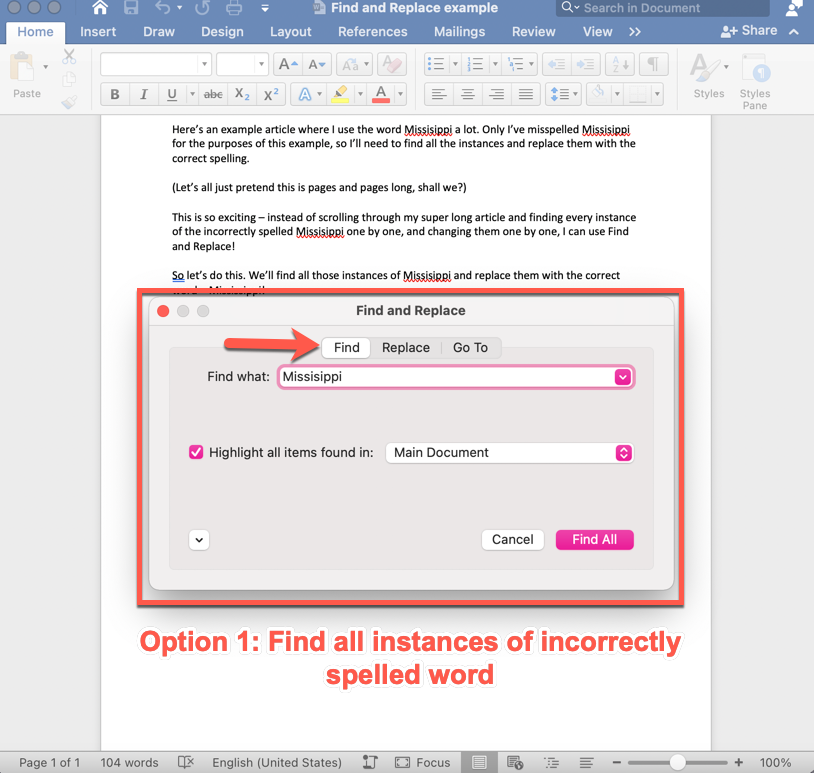The width and height of the screenshot is (814, 773).
Task: Click 104 words count in status bar
Action: (x=129, y=762)
